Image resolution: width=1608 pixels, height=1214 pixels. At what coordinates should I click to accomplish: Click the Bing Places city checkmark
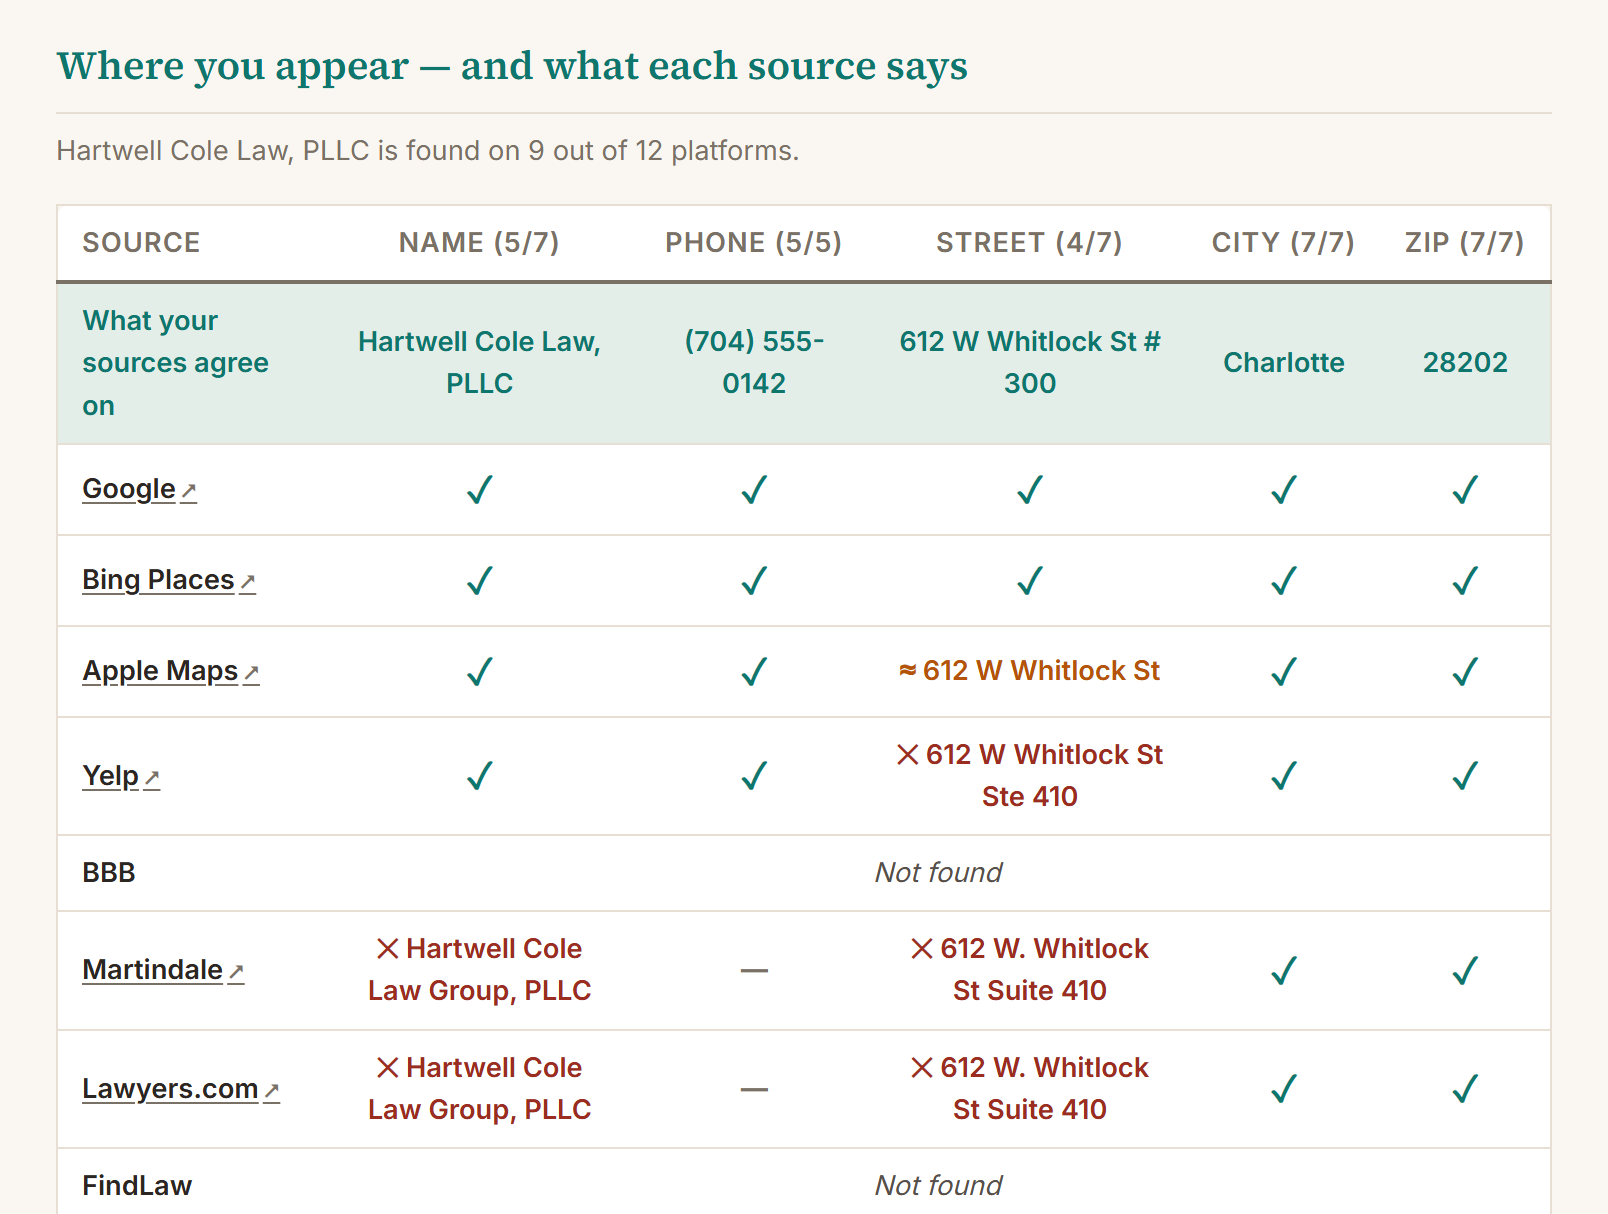(x=1284, y=581)
